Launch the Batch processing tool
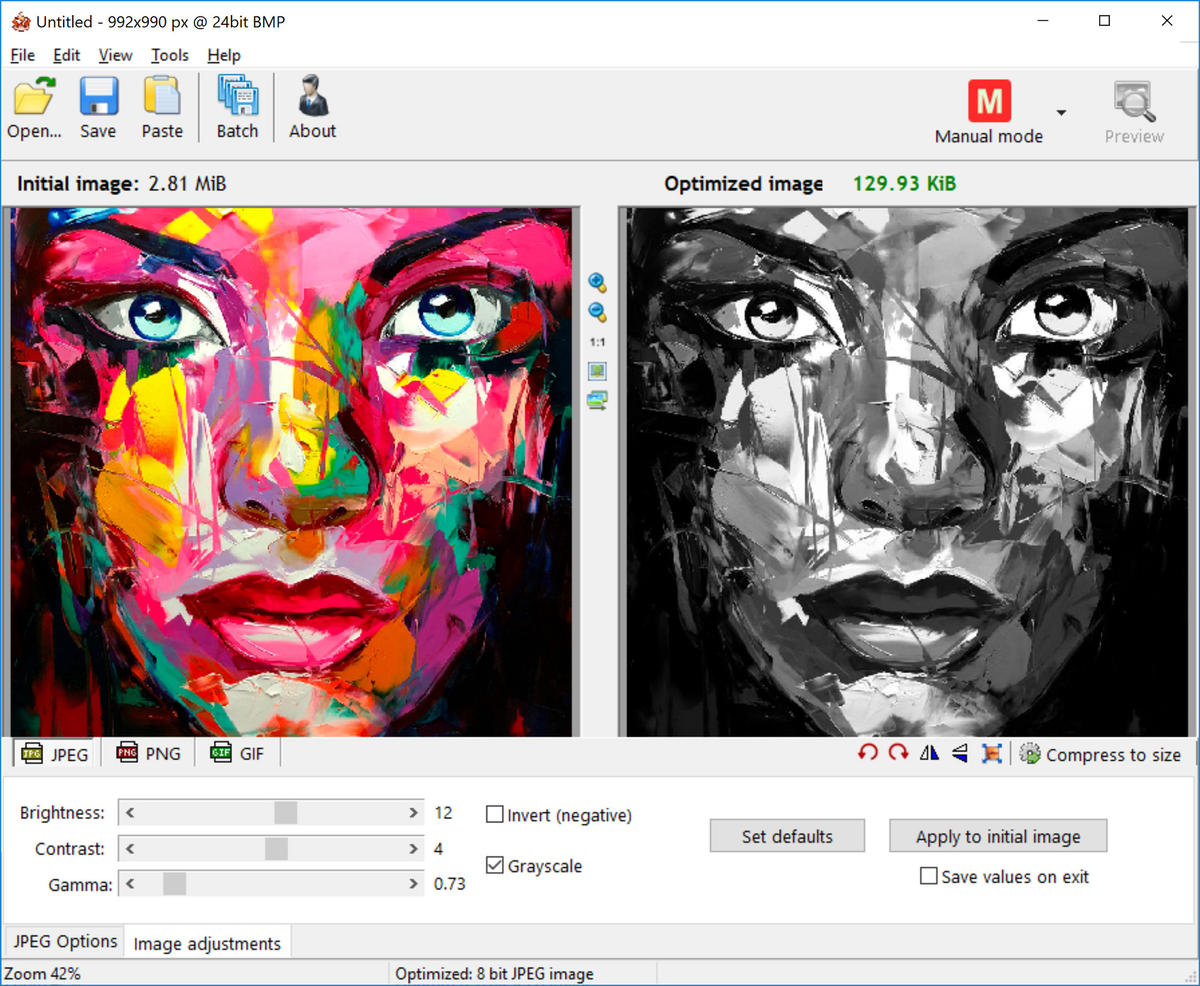Viewport: 1200px width, 986px height. 237,108
